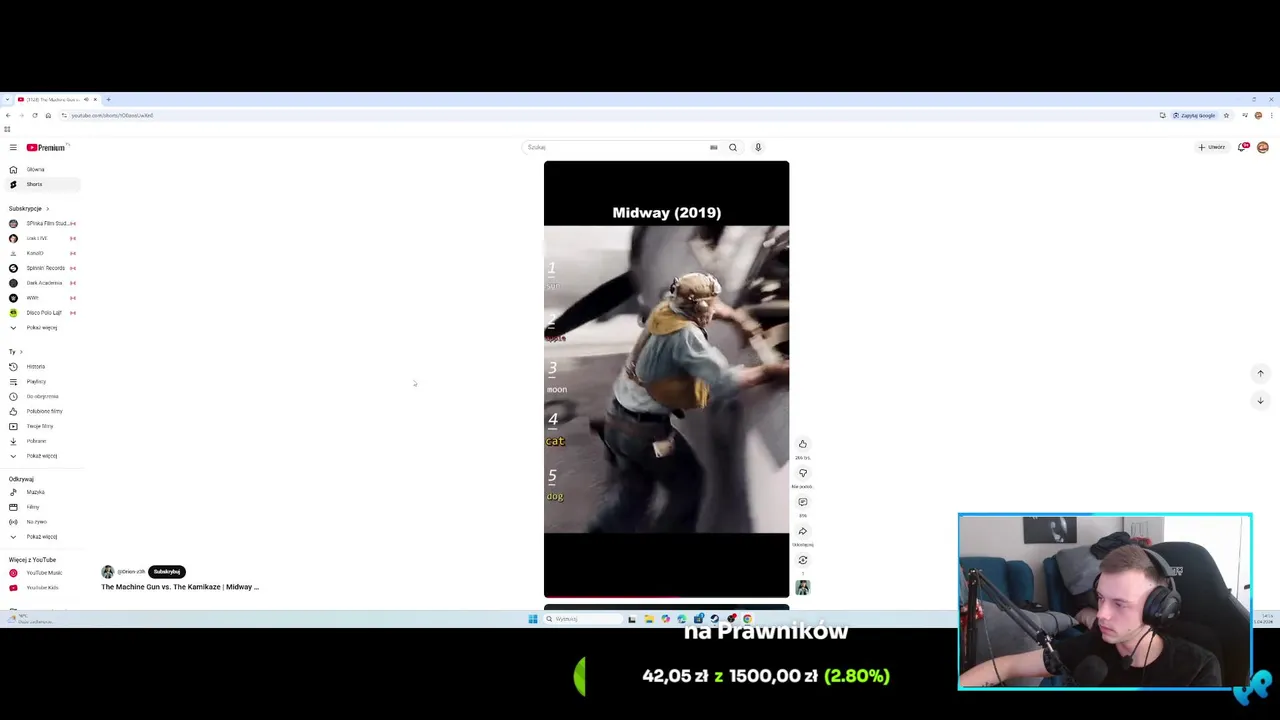Click the Remix button on the short
The width and height of the screenshot is (1280, 720).
(802, 560)
